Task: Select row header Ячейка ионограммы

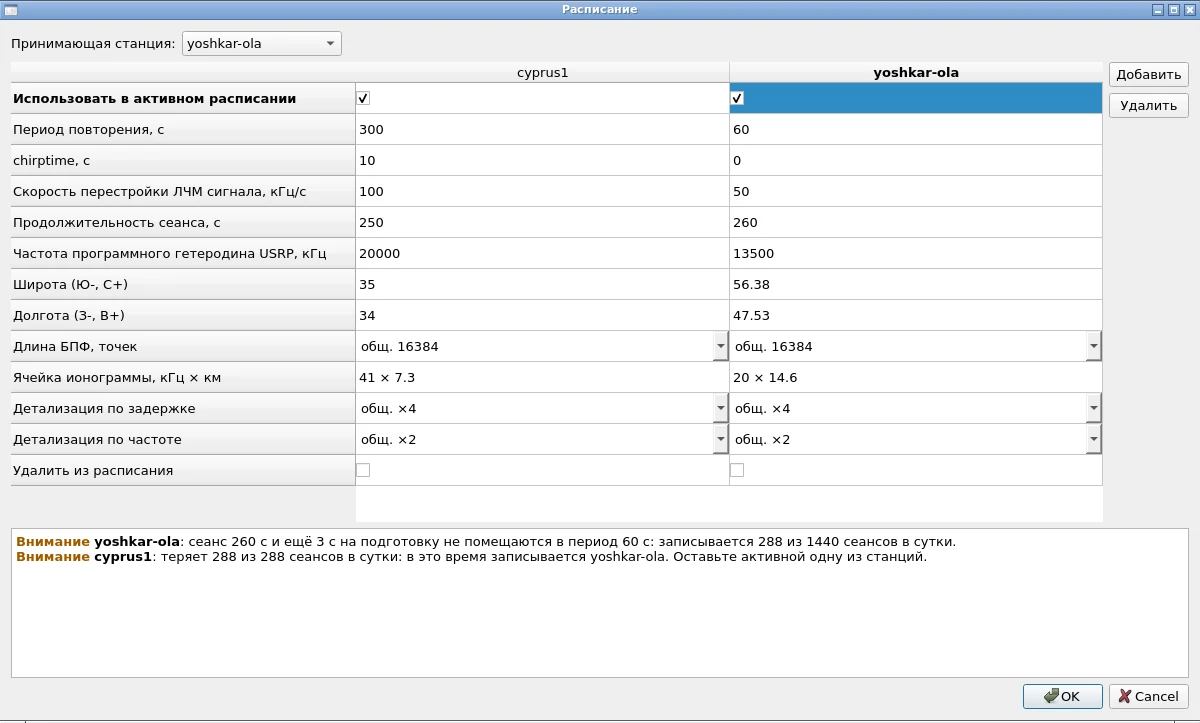Action: (183, 377)
